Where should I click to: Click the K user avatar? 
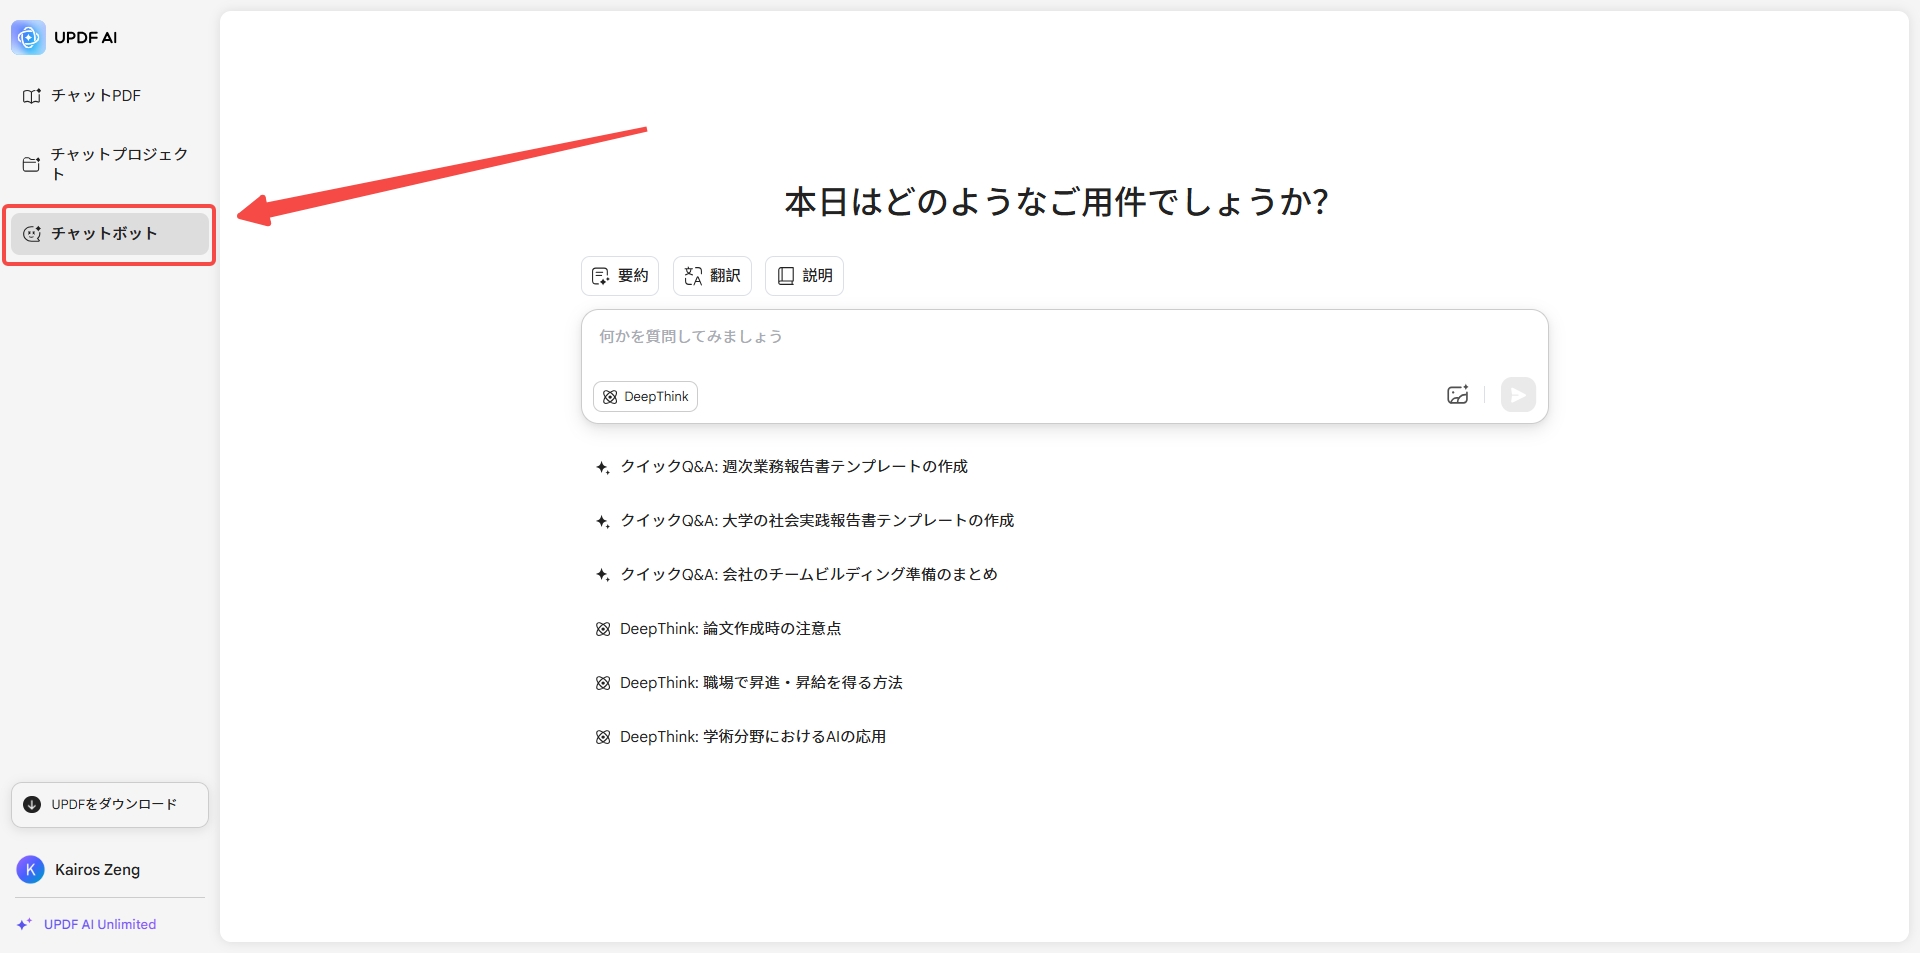[31, 870]
